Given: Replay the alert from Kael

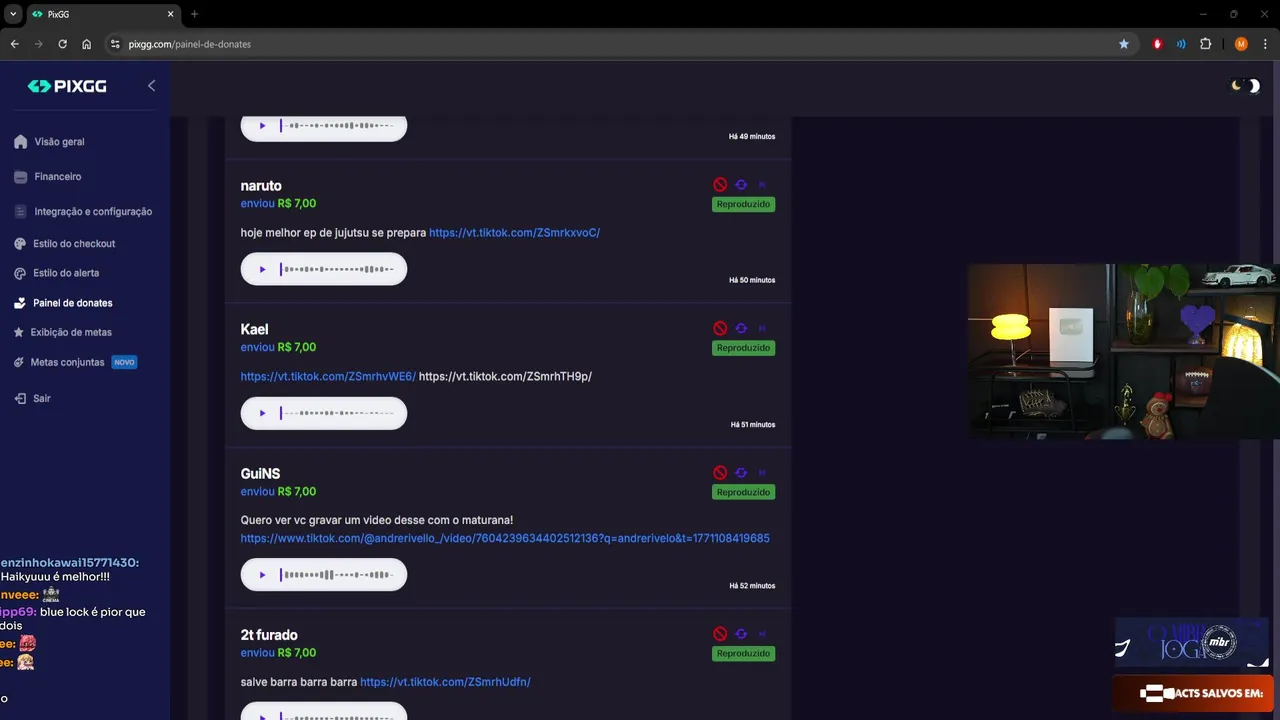Looking at the screenshot, I should 741,328.
